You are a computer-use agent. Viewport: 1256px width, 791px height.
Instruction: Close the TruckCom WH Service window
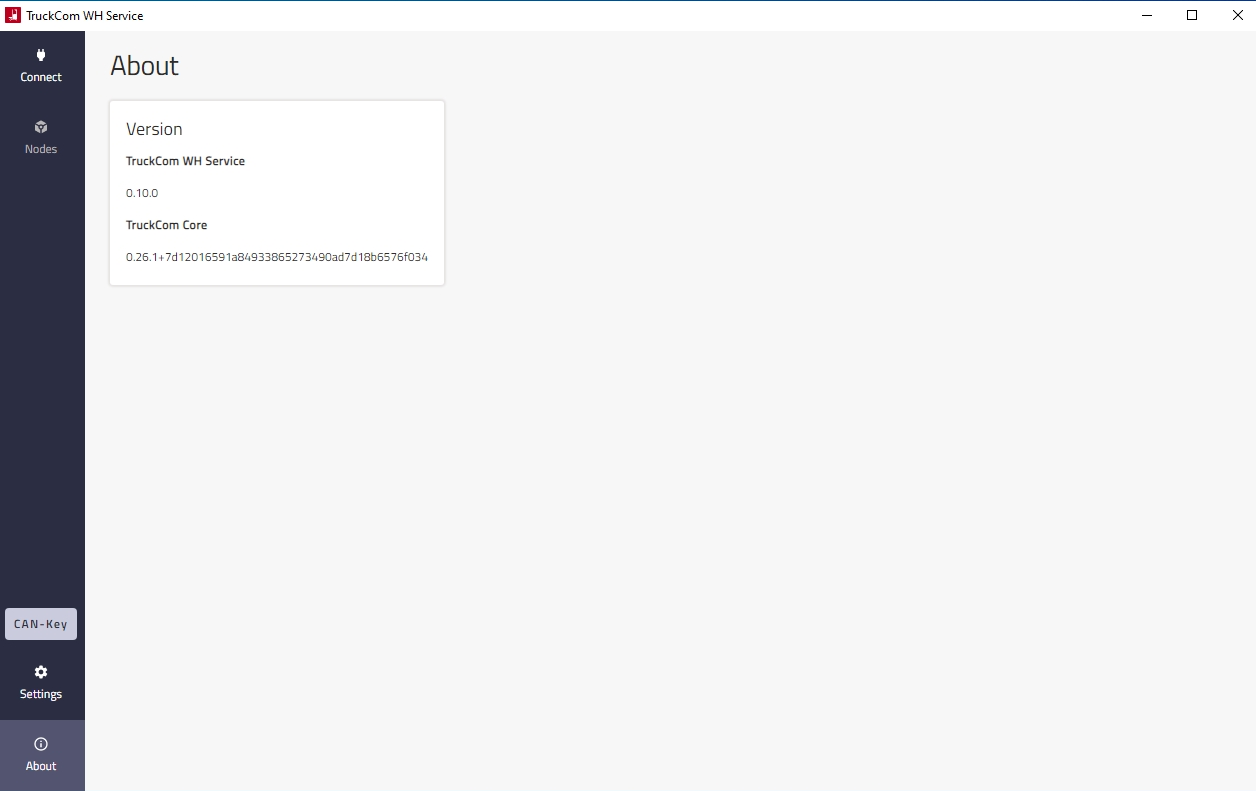tap(1237, 15)
